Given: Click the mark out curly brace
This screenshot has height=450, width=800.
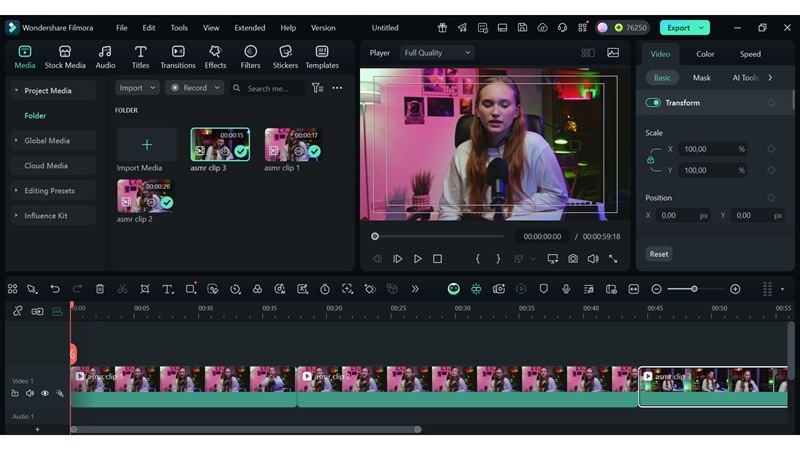Looking at the screenshot, I should [x=498, y=259].
